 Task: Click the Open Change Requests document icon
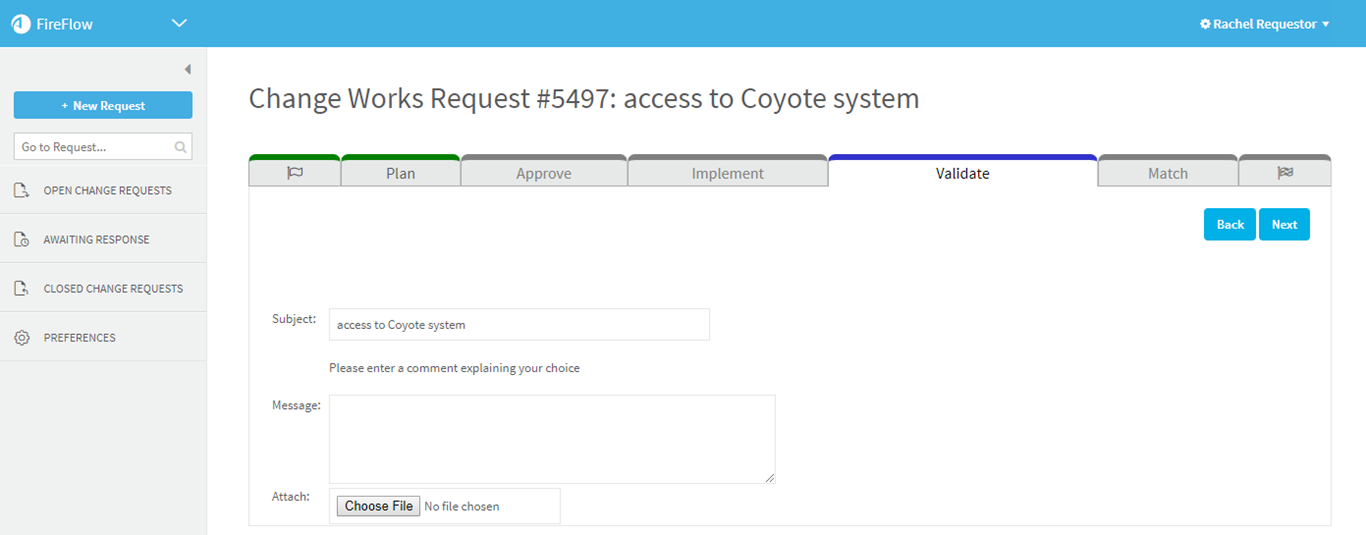point(22,190)
